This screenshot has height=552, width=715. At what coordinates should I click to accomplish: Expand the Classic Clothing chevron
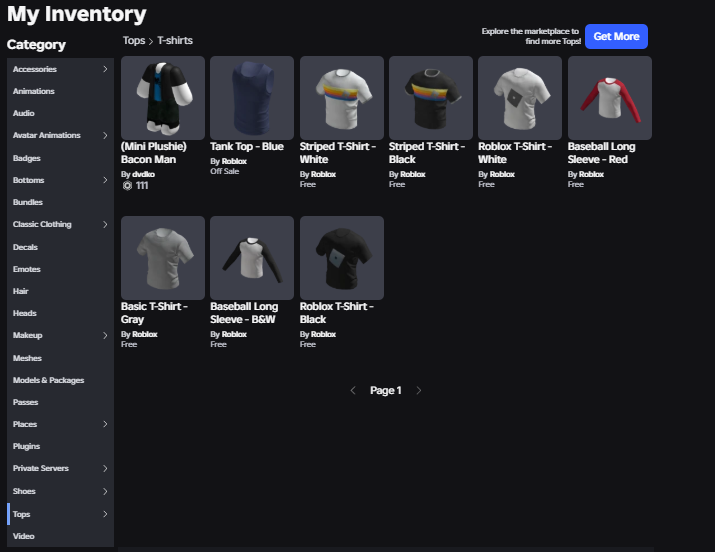click(x=105, y=224)
